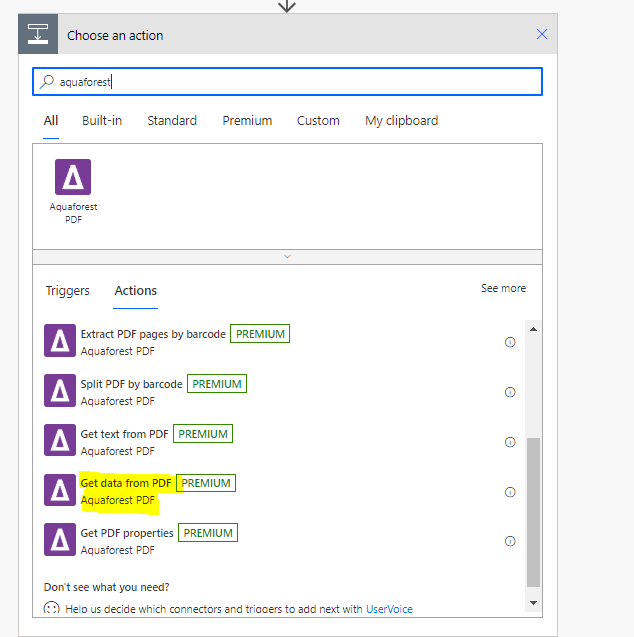Open the Premium connectors tab
The image size is (634, 637).
[x=247, y=121]
